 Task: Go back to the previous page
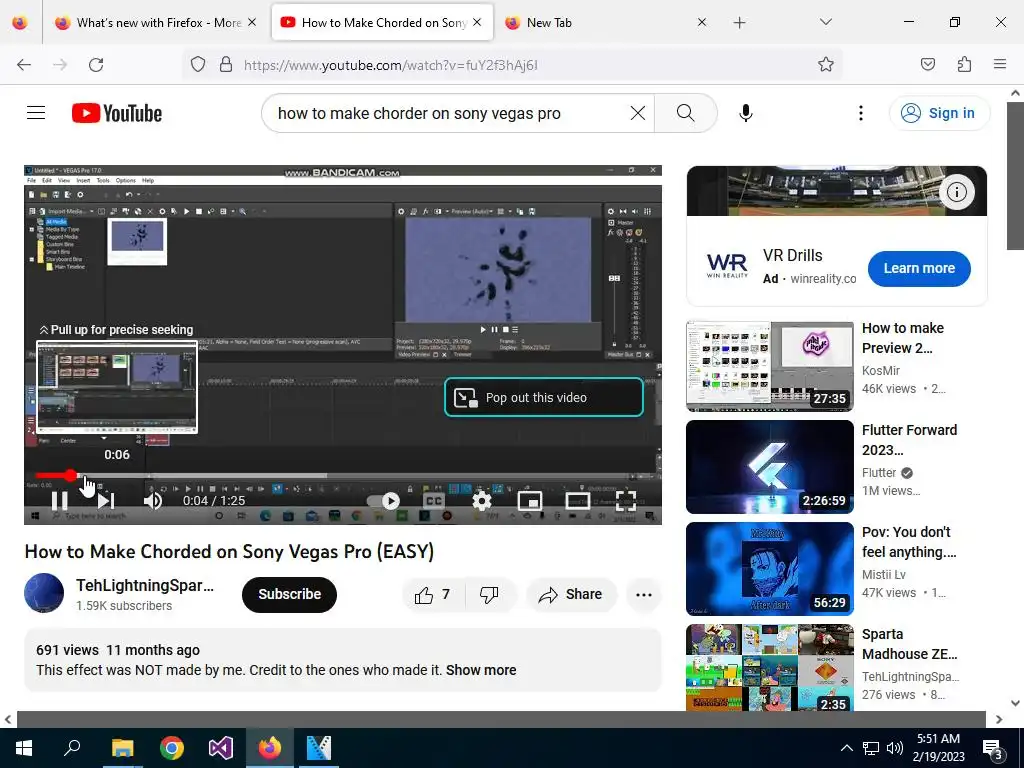tap(24, 65)
